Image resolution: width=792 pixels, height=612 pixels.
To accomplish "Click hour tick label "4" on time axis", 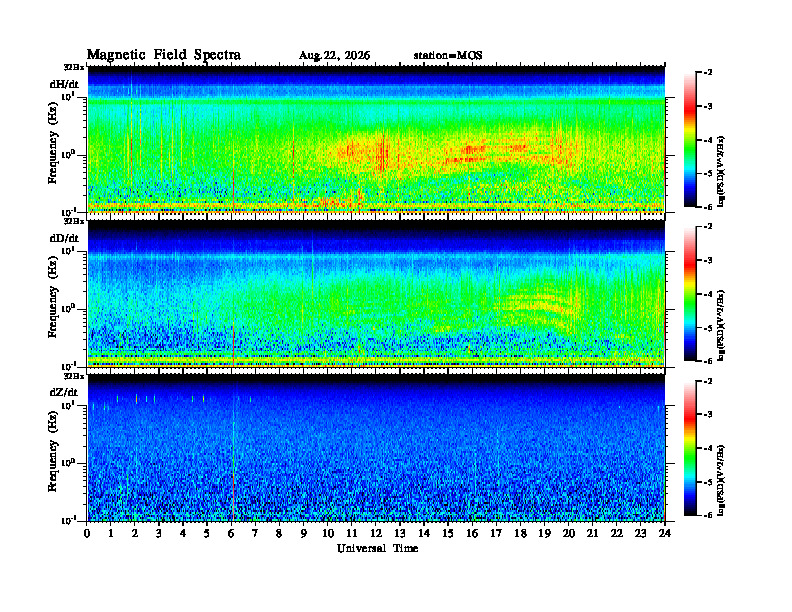I will click(x=183, y=533).
